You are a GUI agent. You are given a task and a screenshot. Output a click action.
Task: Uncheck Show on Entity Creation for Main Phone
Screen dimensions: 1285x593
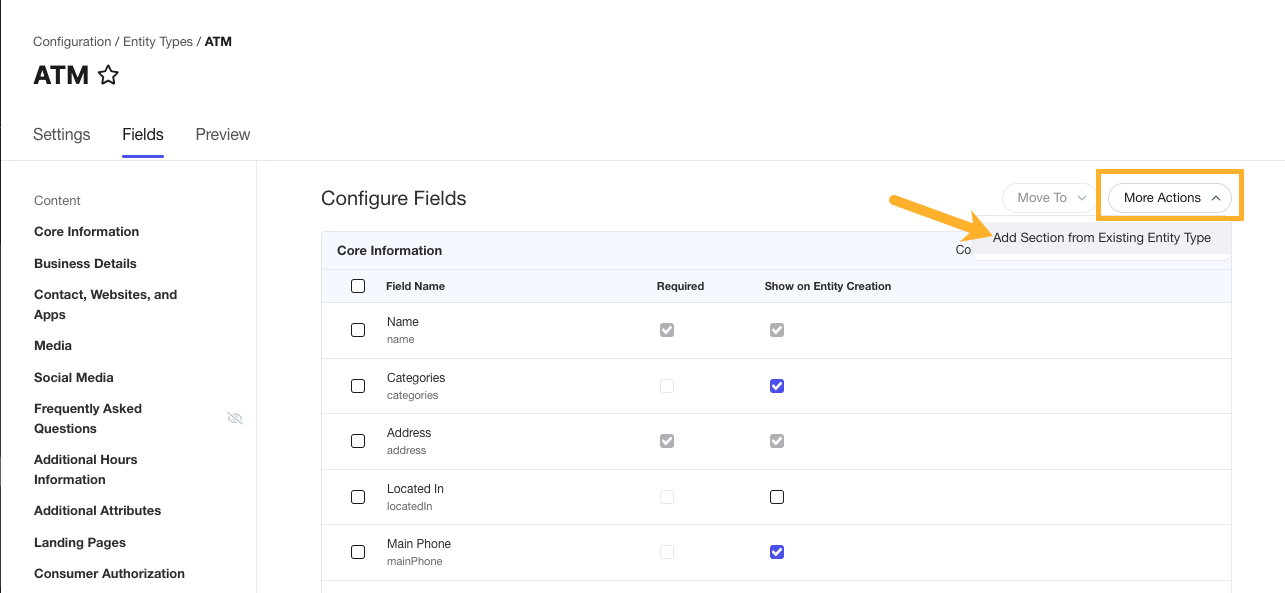[777, 552]
